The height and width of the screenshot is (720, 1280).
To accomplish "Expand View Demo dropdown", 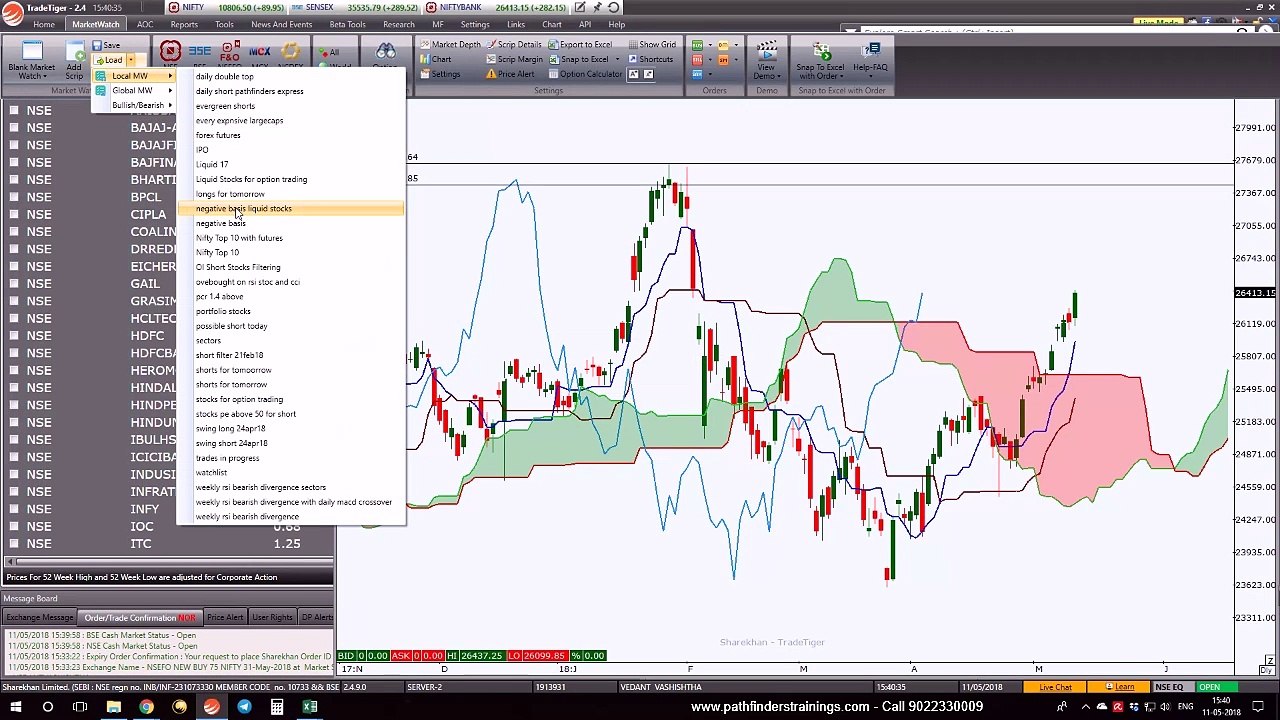I will pyautogui.click(x=781, y=76).
